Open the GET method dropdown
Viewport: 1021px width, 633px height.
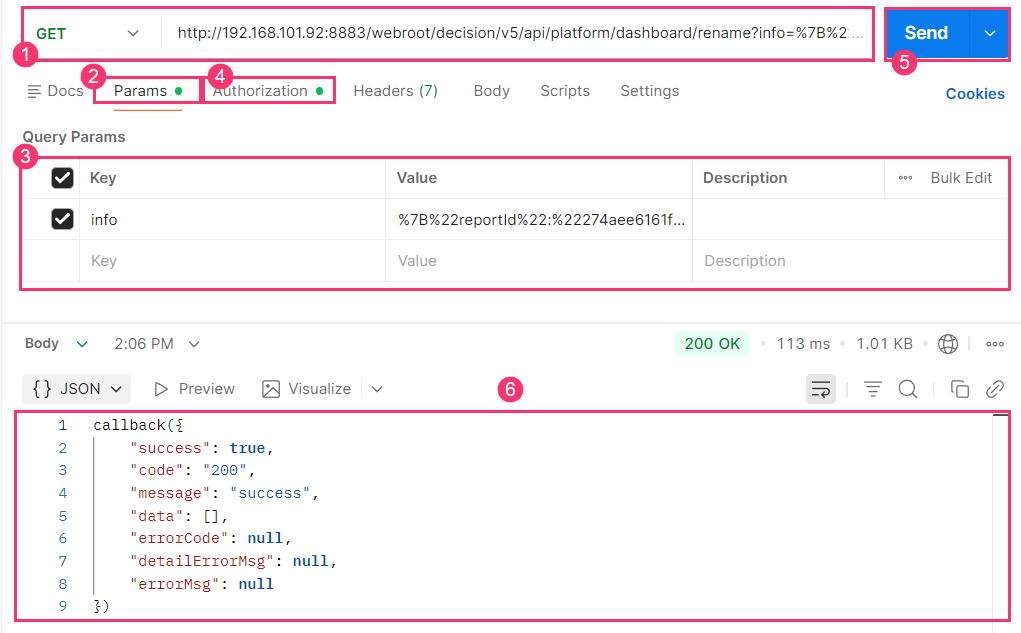(x=88, y=33)
